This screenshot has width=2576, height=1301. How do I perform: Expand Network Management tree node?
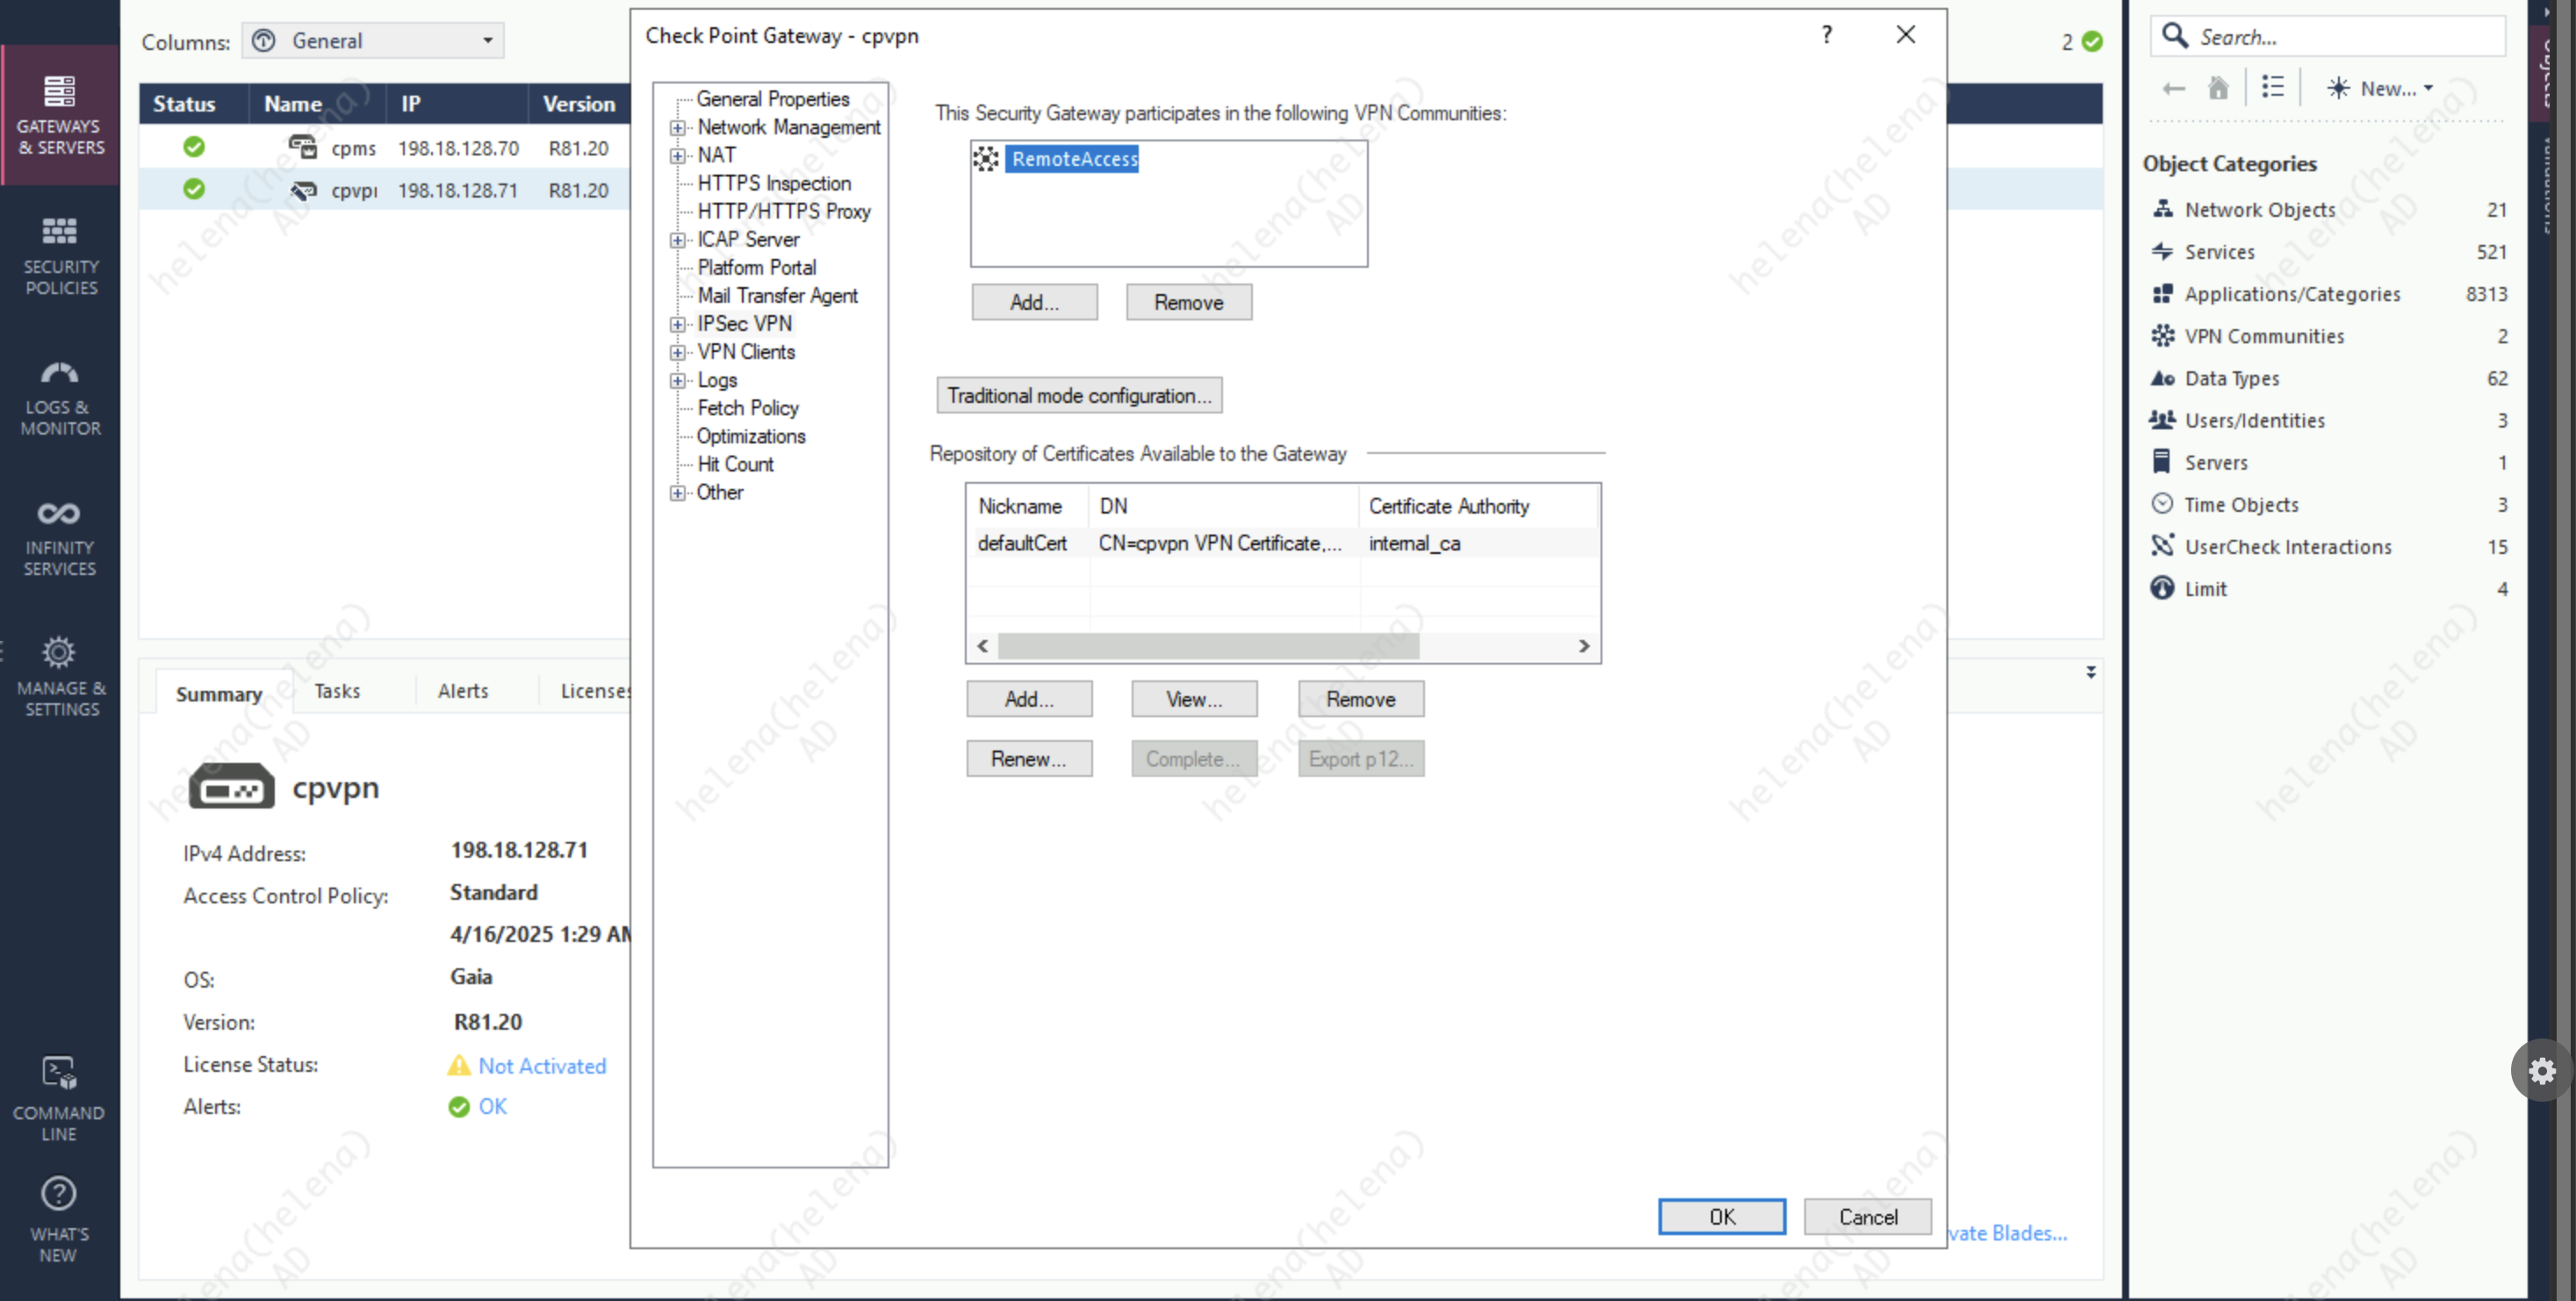point(678,128)
